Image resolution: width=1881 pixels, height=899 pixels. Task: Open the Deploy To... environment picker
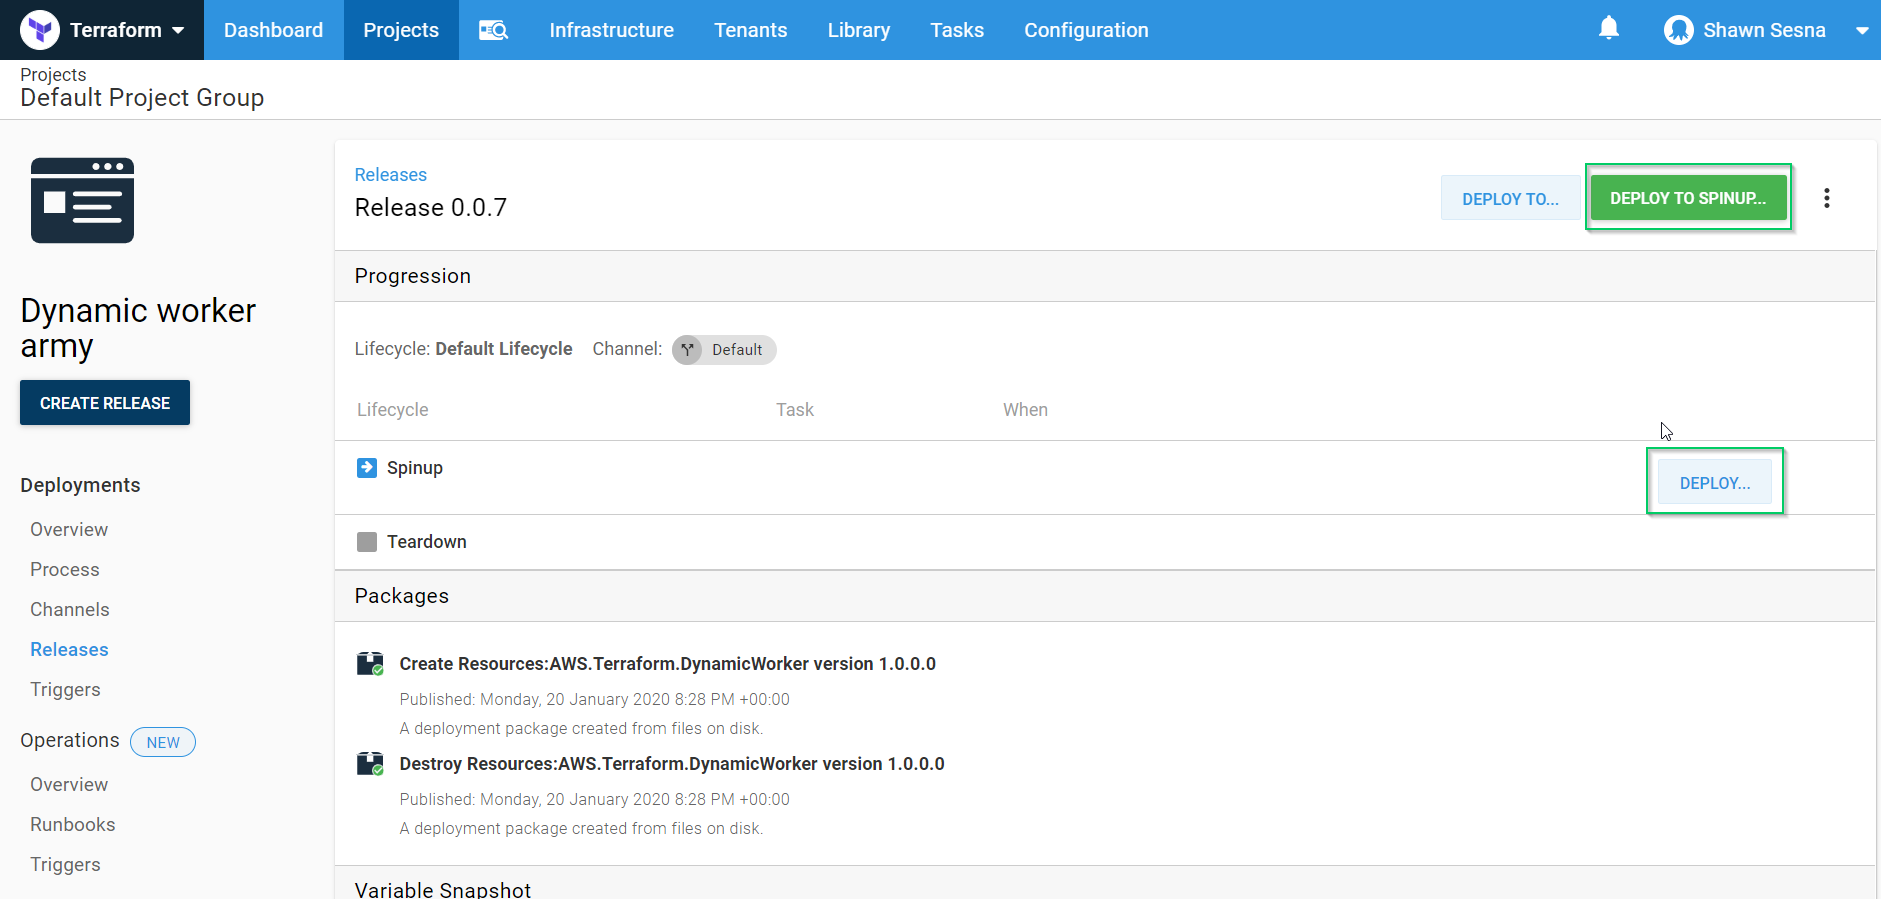(x=1509, y=198)
